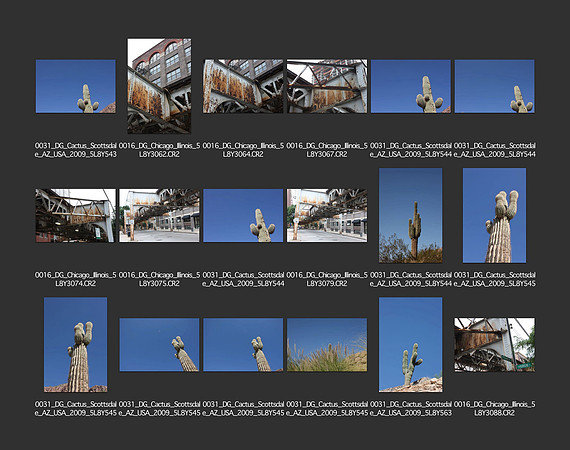Select the close-up cactus portrait with rocks below
570x450 pixels.
click(76, 345)
